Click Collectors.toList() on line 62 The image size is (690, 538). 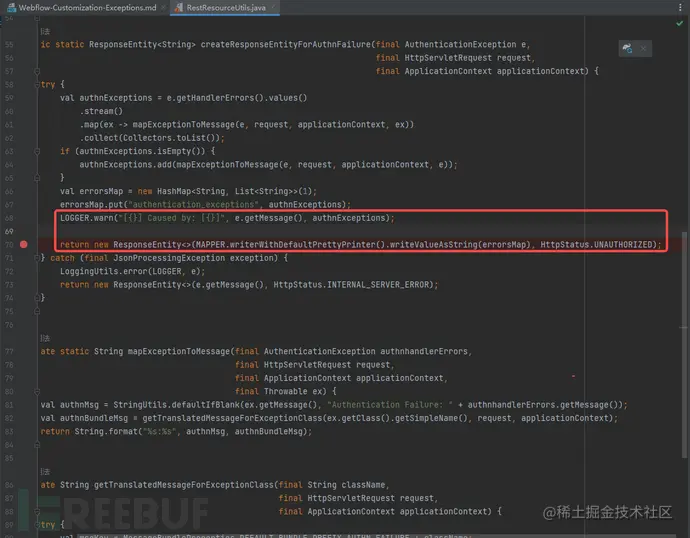click(171, 138)
